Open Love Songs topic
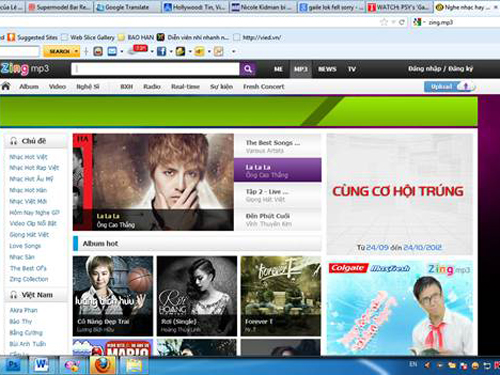 click(25, 246)
